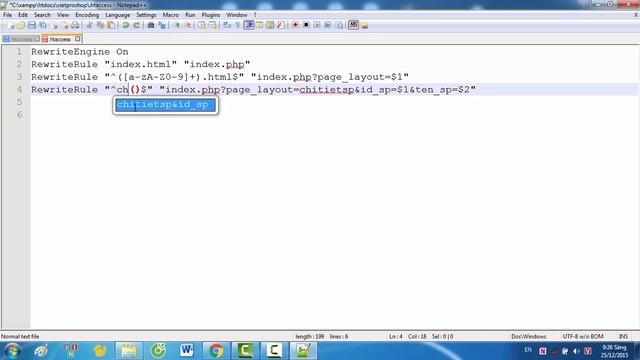Create a new file via toolbar icon
Viewport: 640px width, 360px height.
pyautogui.click(x=11, y=25)
